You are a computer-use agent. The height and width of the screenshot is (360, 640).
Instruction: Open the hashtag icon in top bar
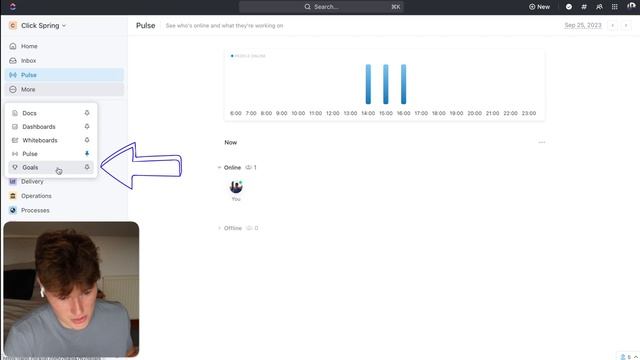[584, 7]
